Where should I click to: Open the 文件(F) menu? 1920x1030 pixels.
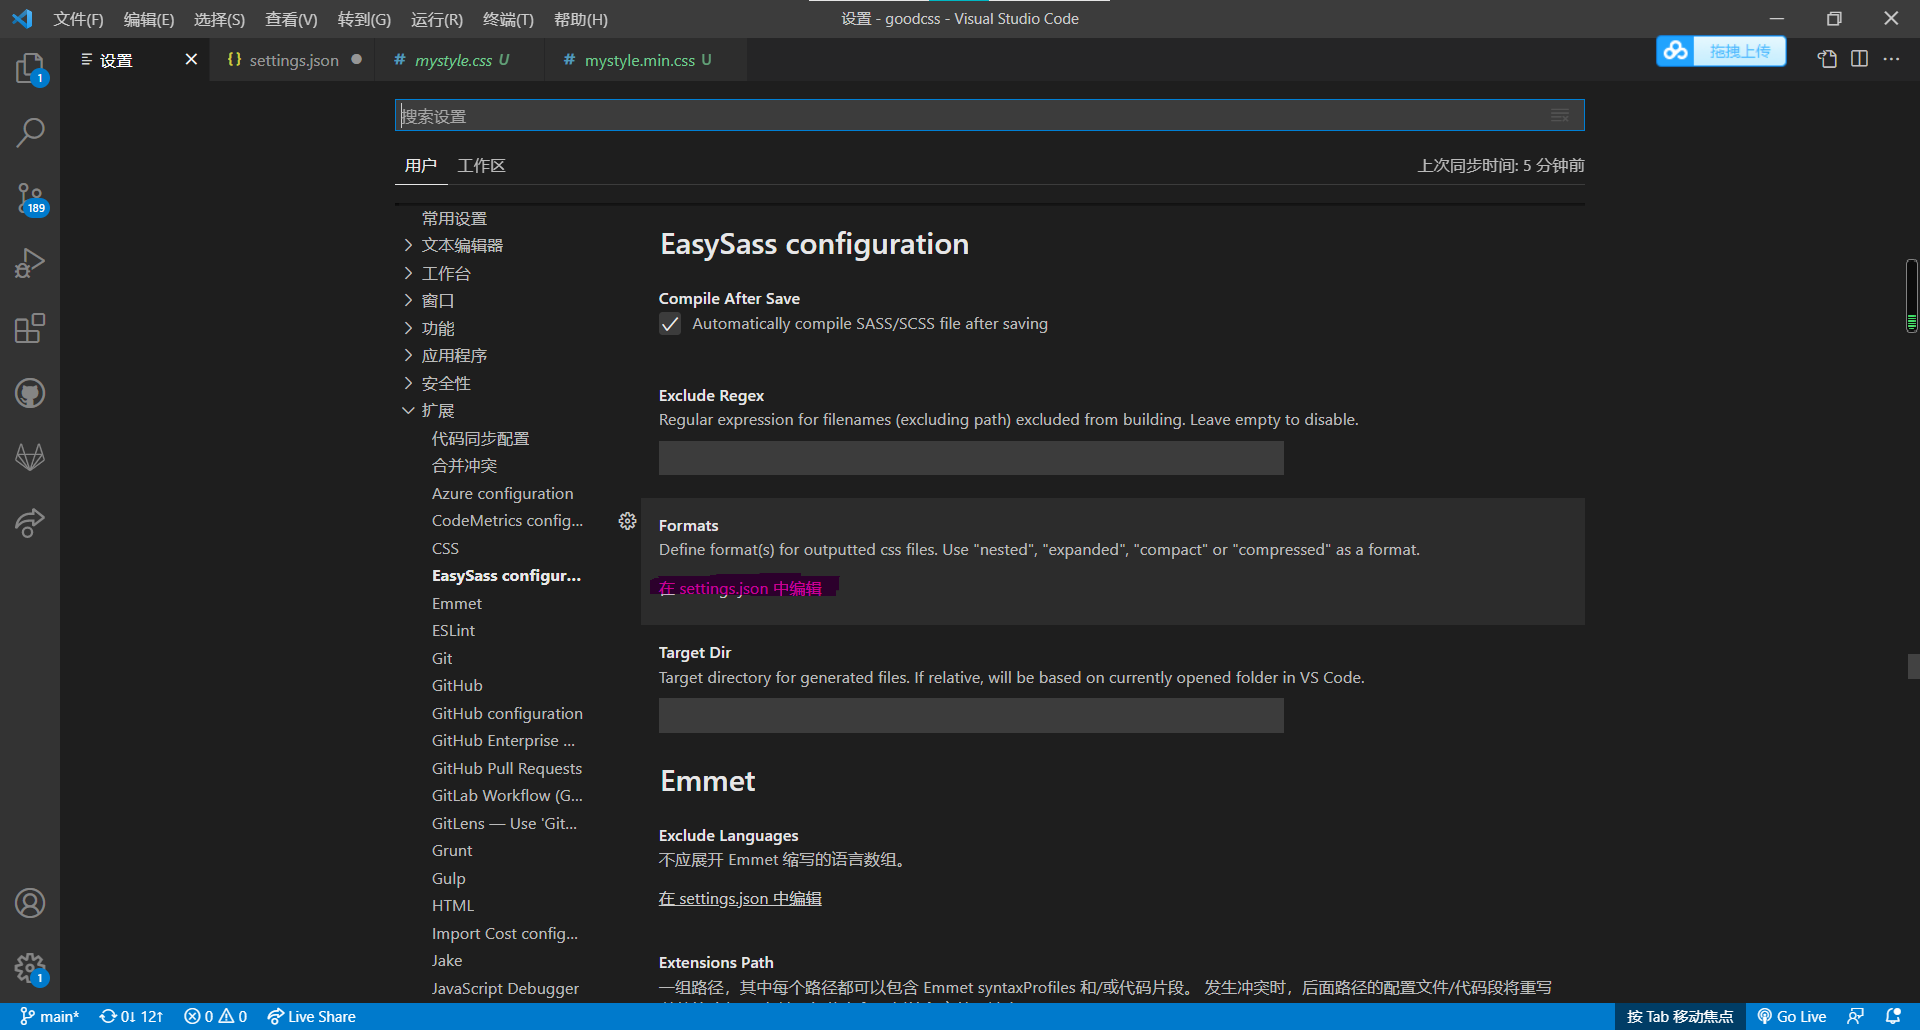tap(78, 19)
